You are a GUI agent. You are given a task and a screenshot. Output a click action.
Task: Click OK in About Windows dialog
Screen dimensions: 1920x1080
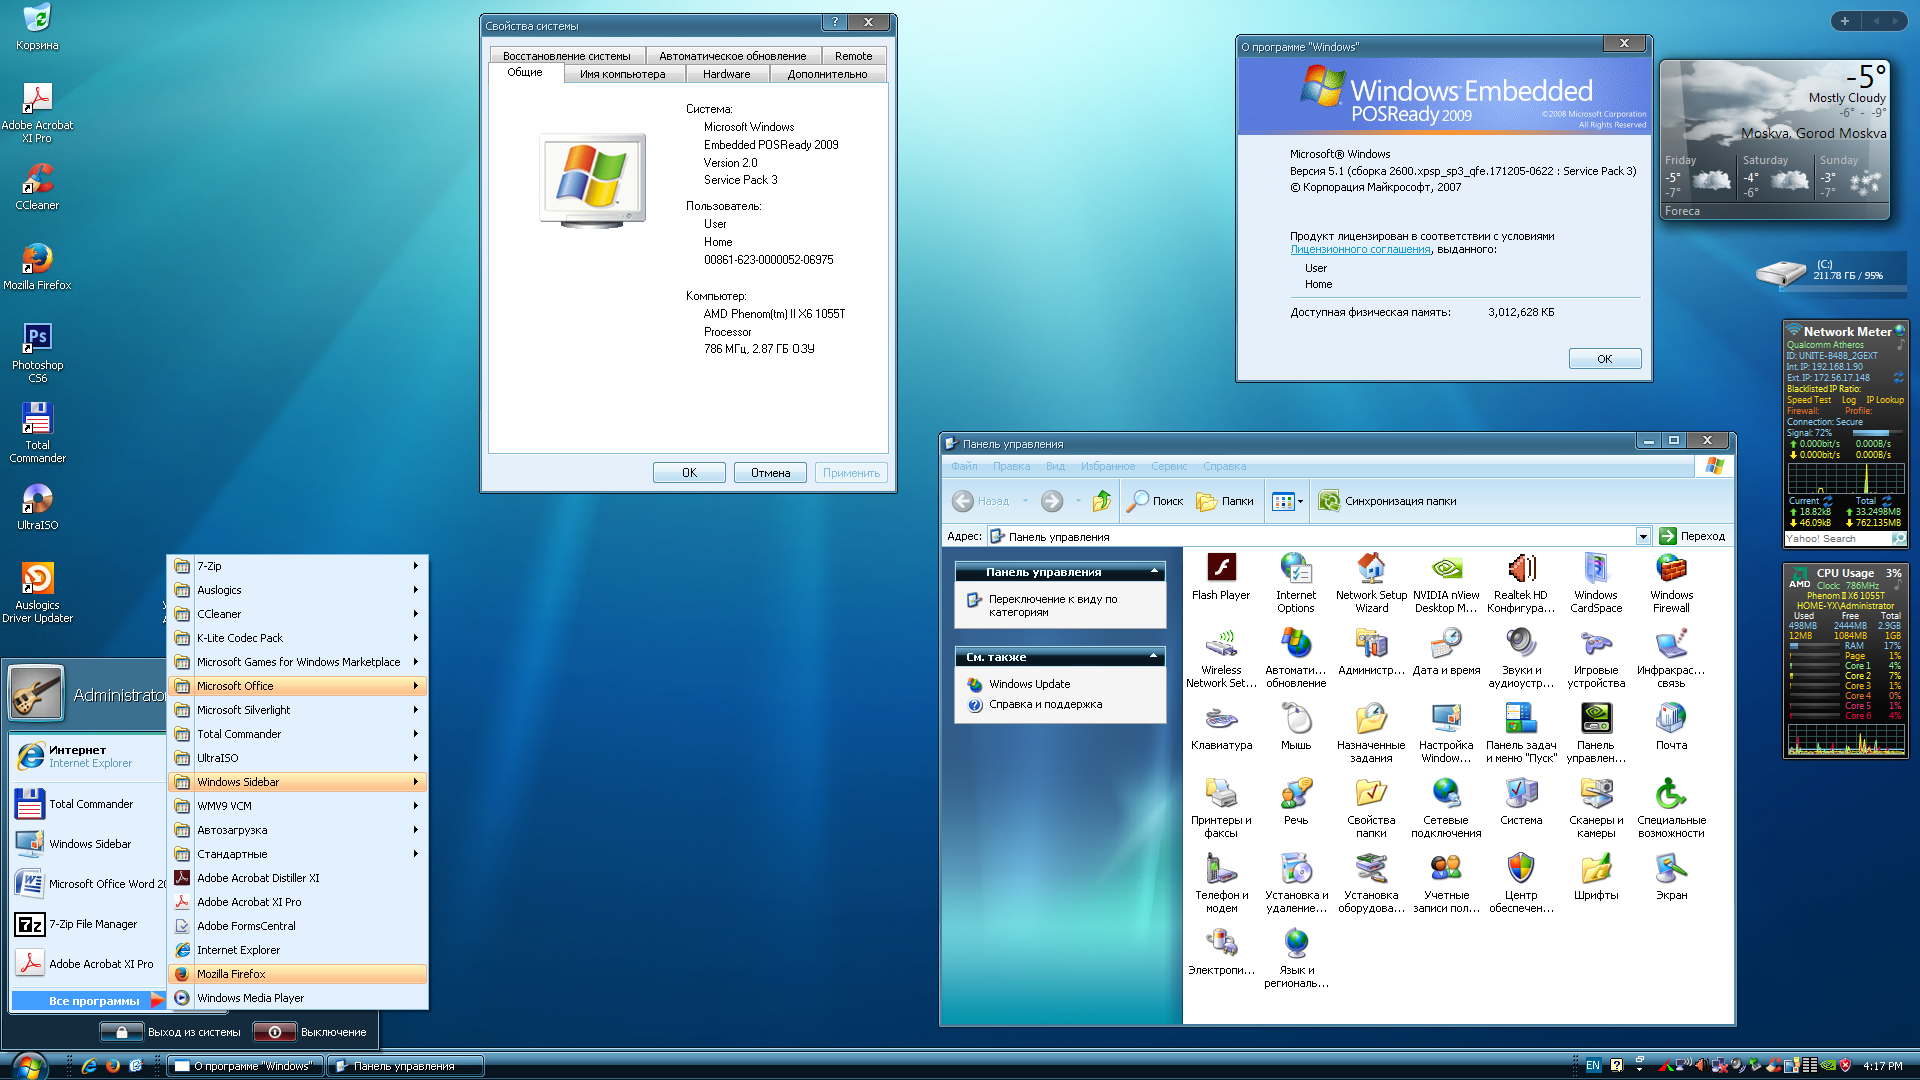1605,359
